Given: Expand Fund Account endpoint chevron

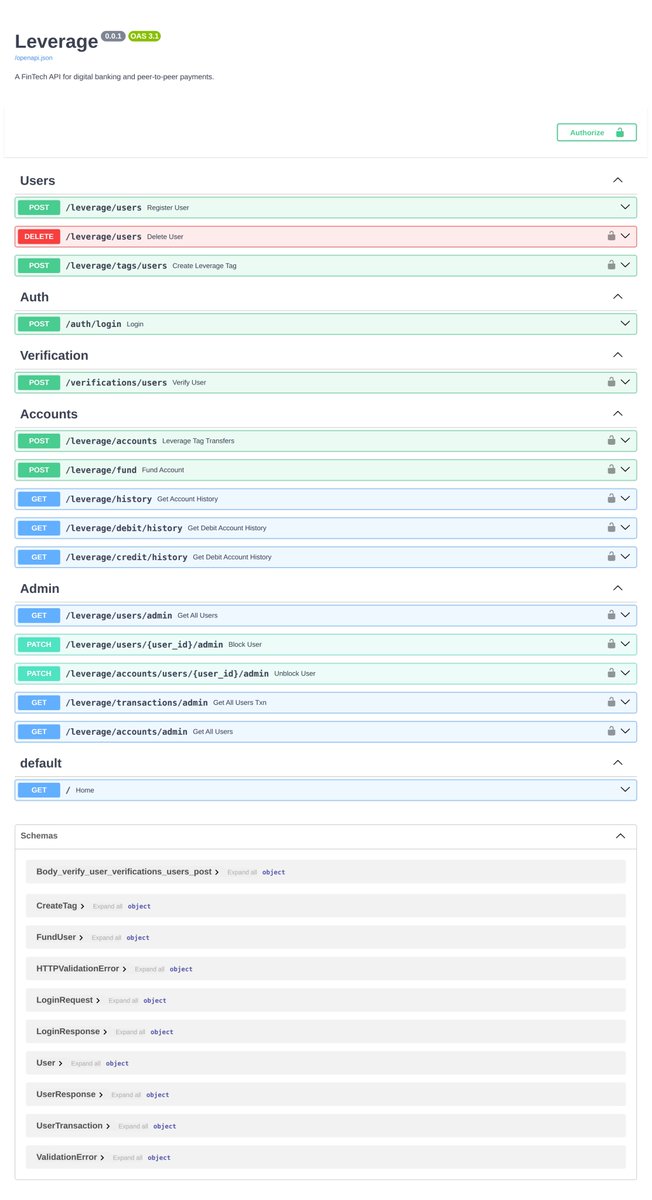Looking at the screenshot, I should click(x=626, y=469).
